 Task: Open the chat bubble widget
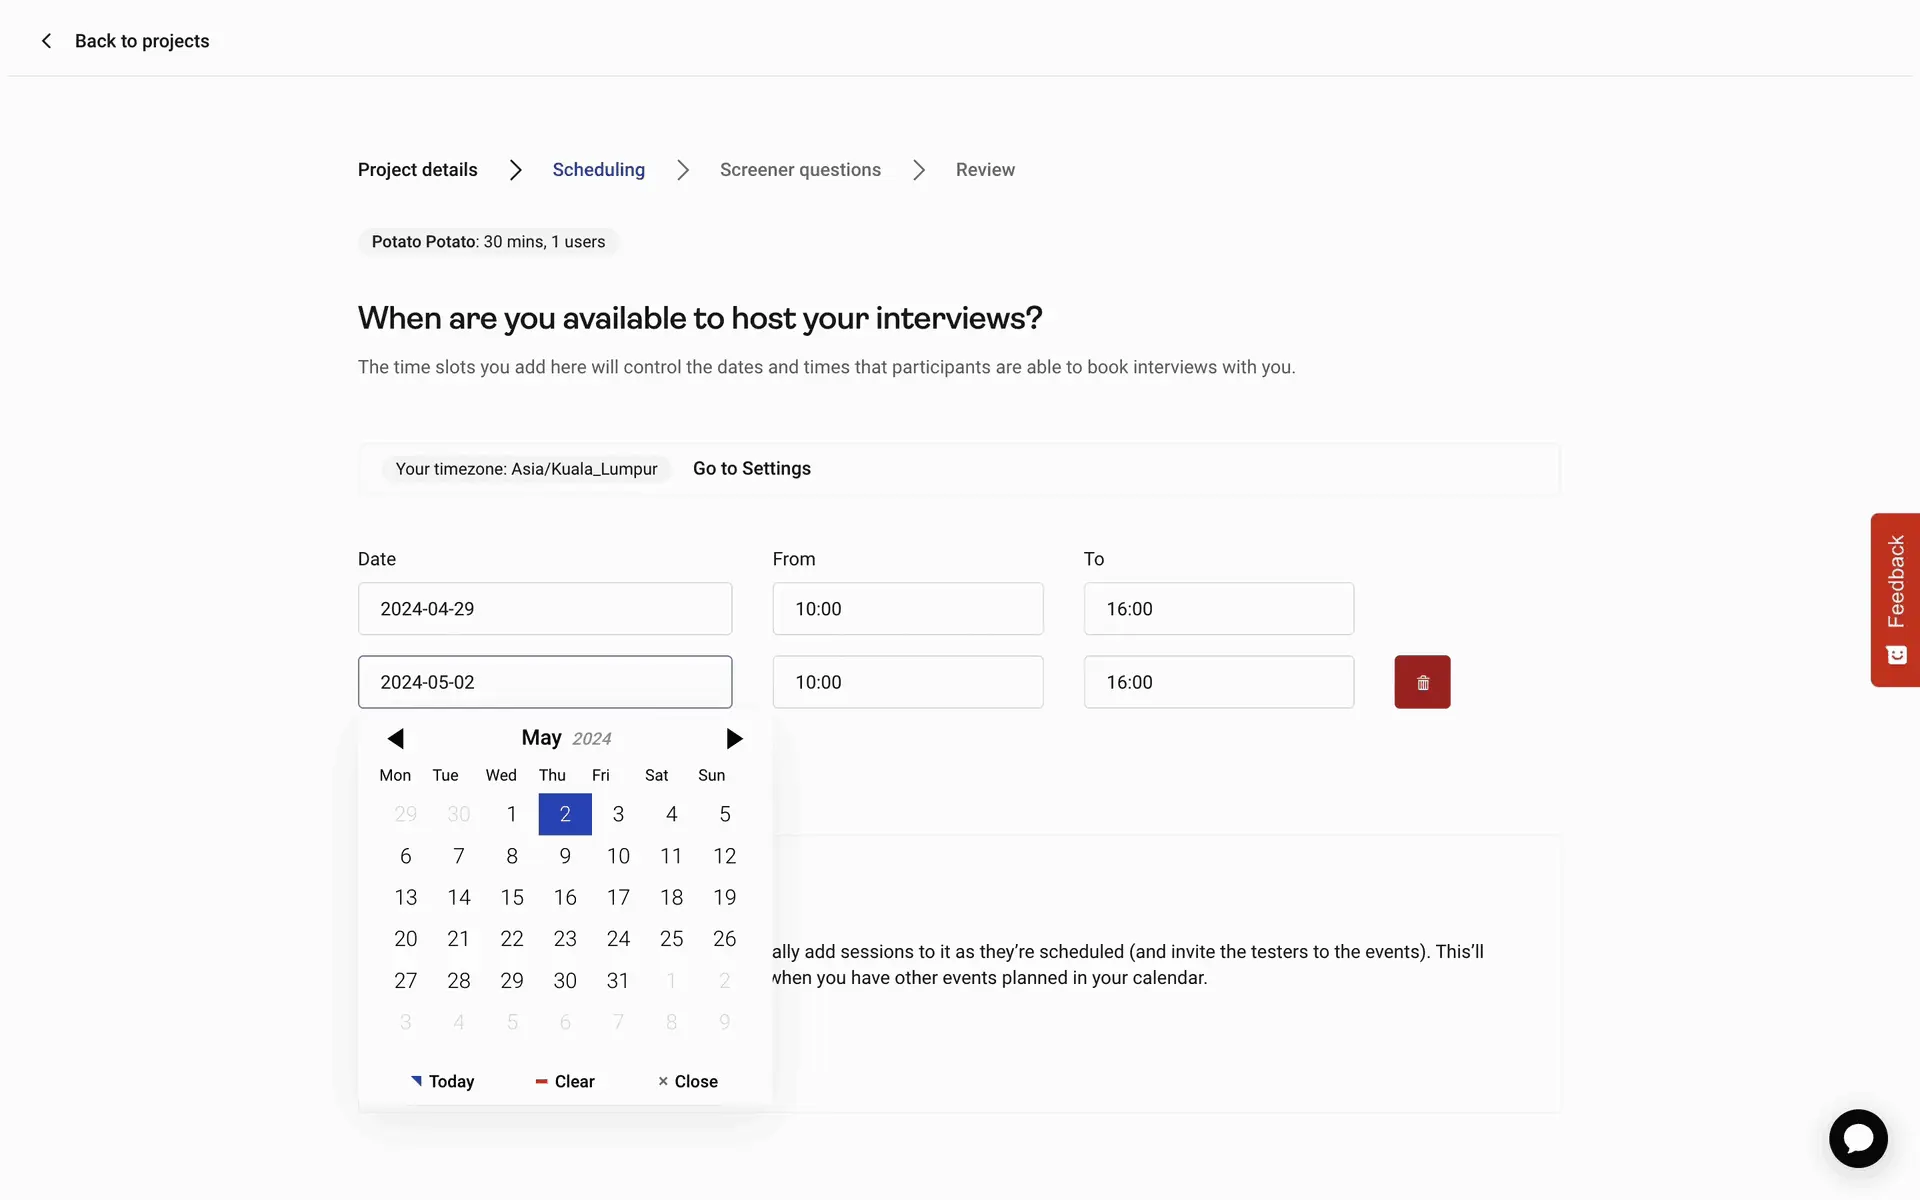click(x=1857, y=1138)
